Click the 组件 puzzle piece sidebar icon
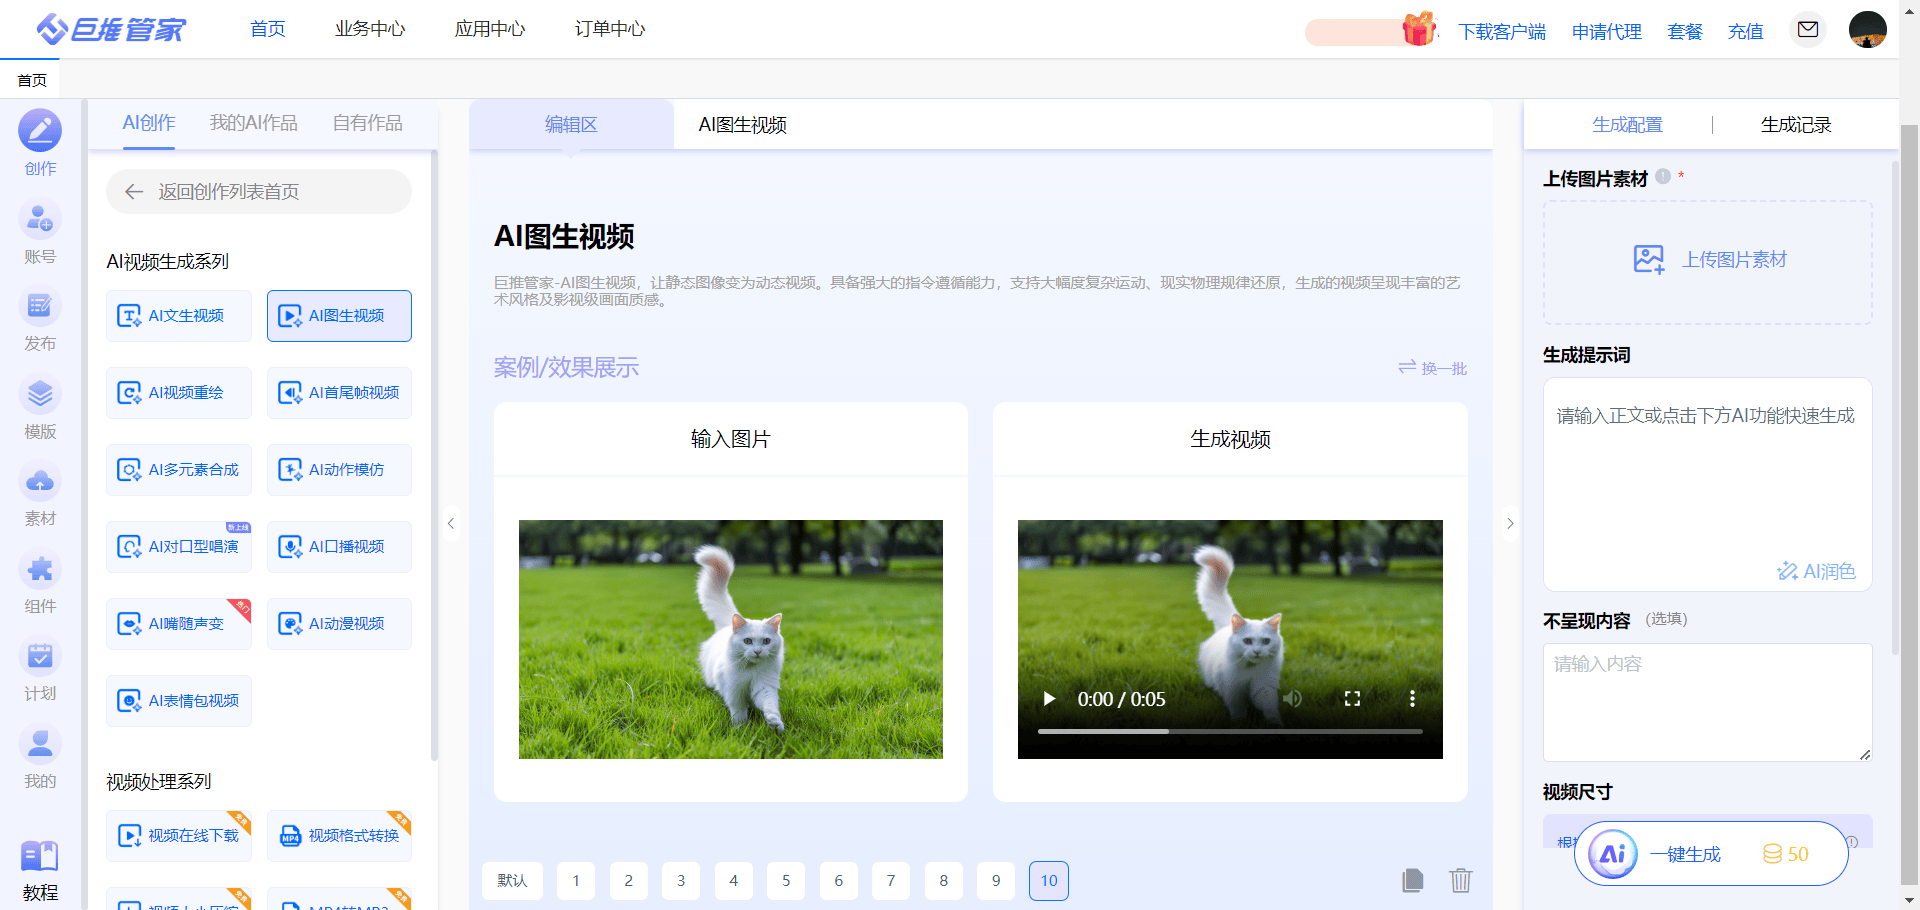The height and width of the screenshot is (910, 1920). click(40, 570)
